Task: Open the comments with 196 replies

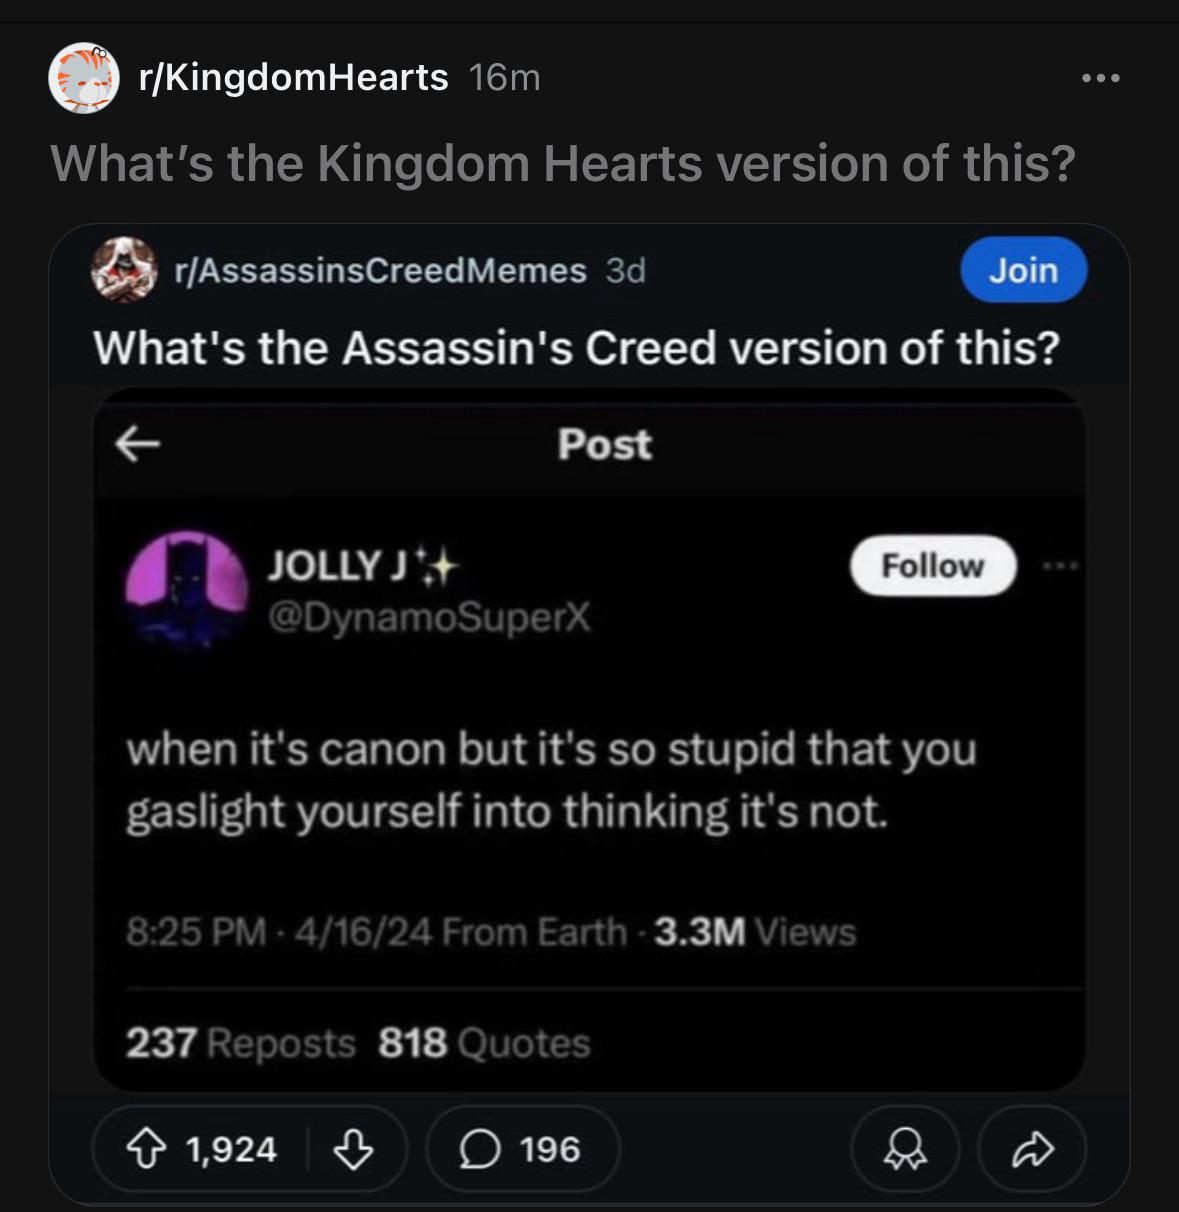Action: 522,1149
